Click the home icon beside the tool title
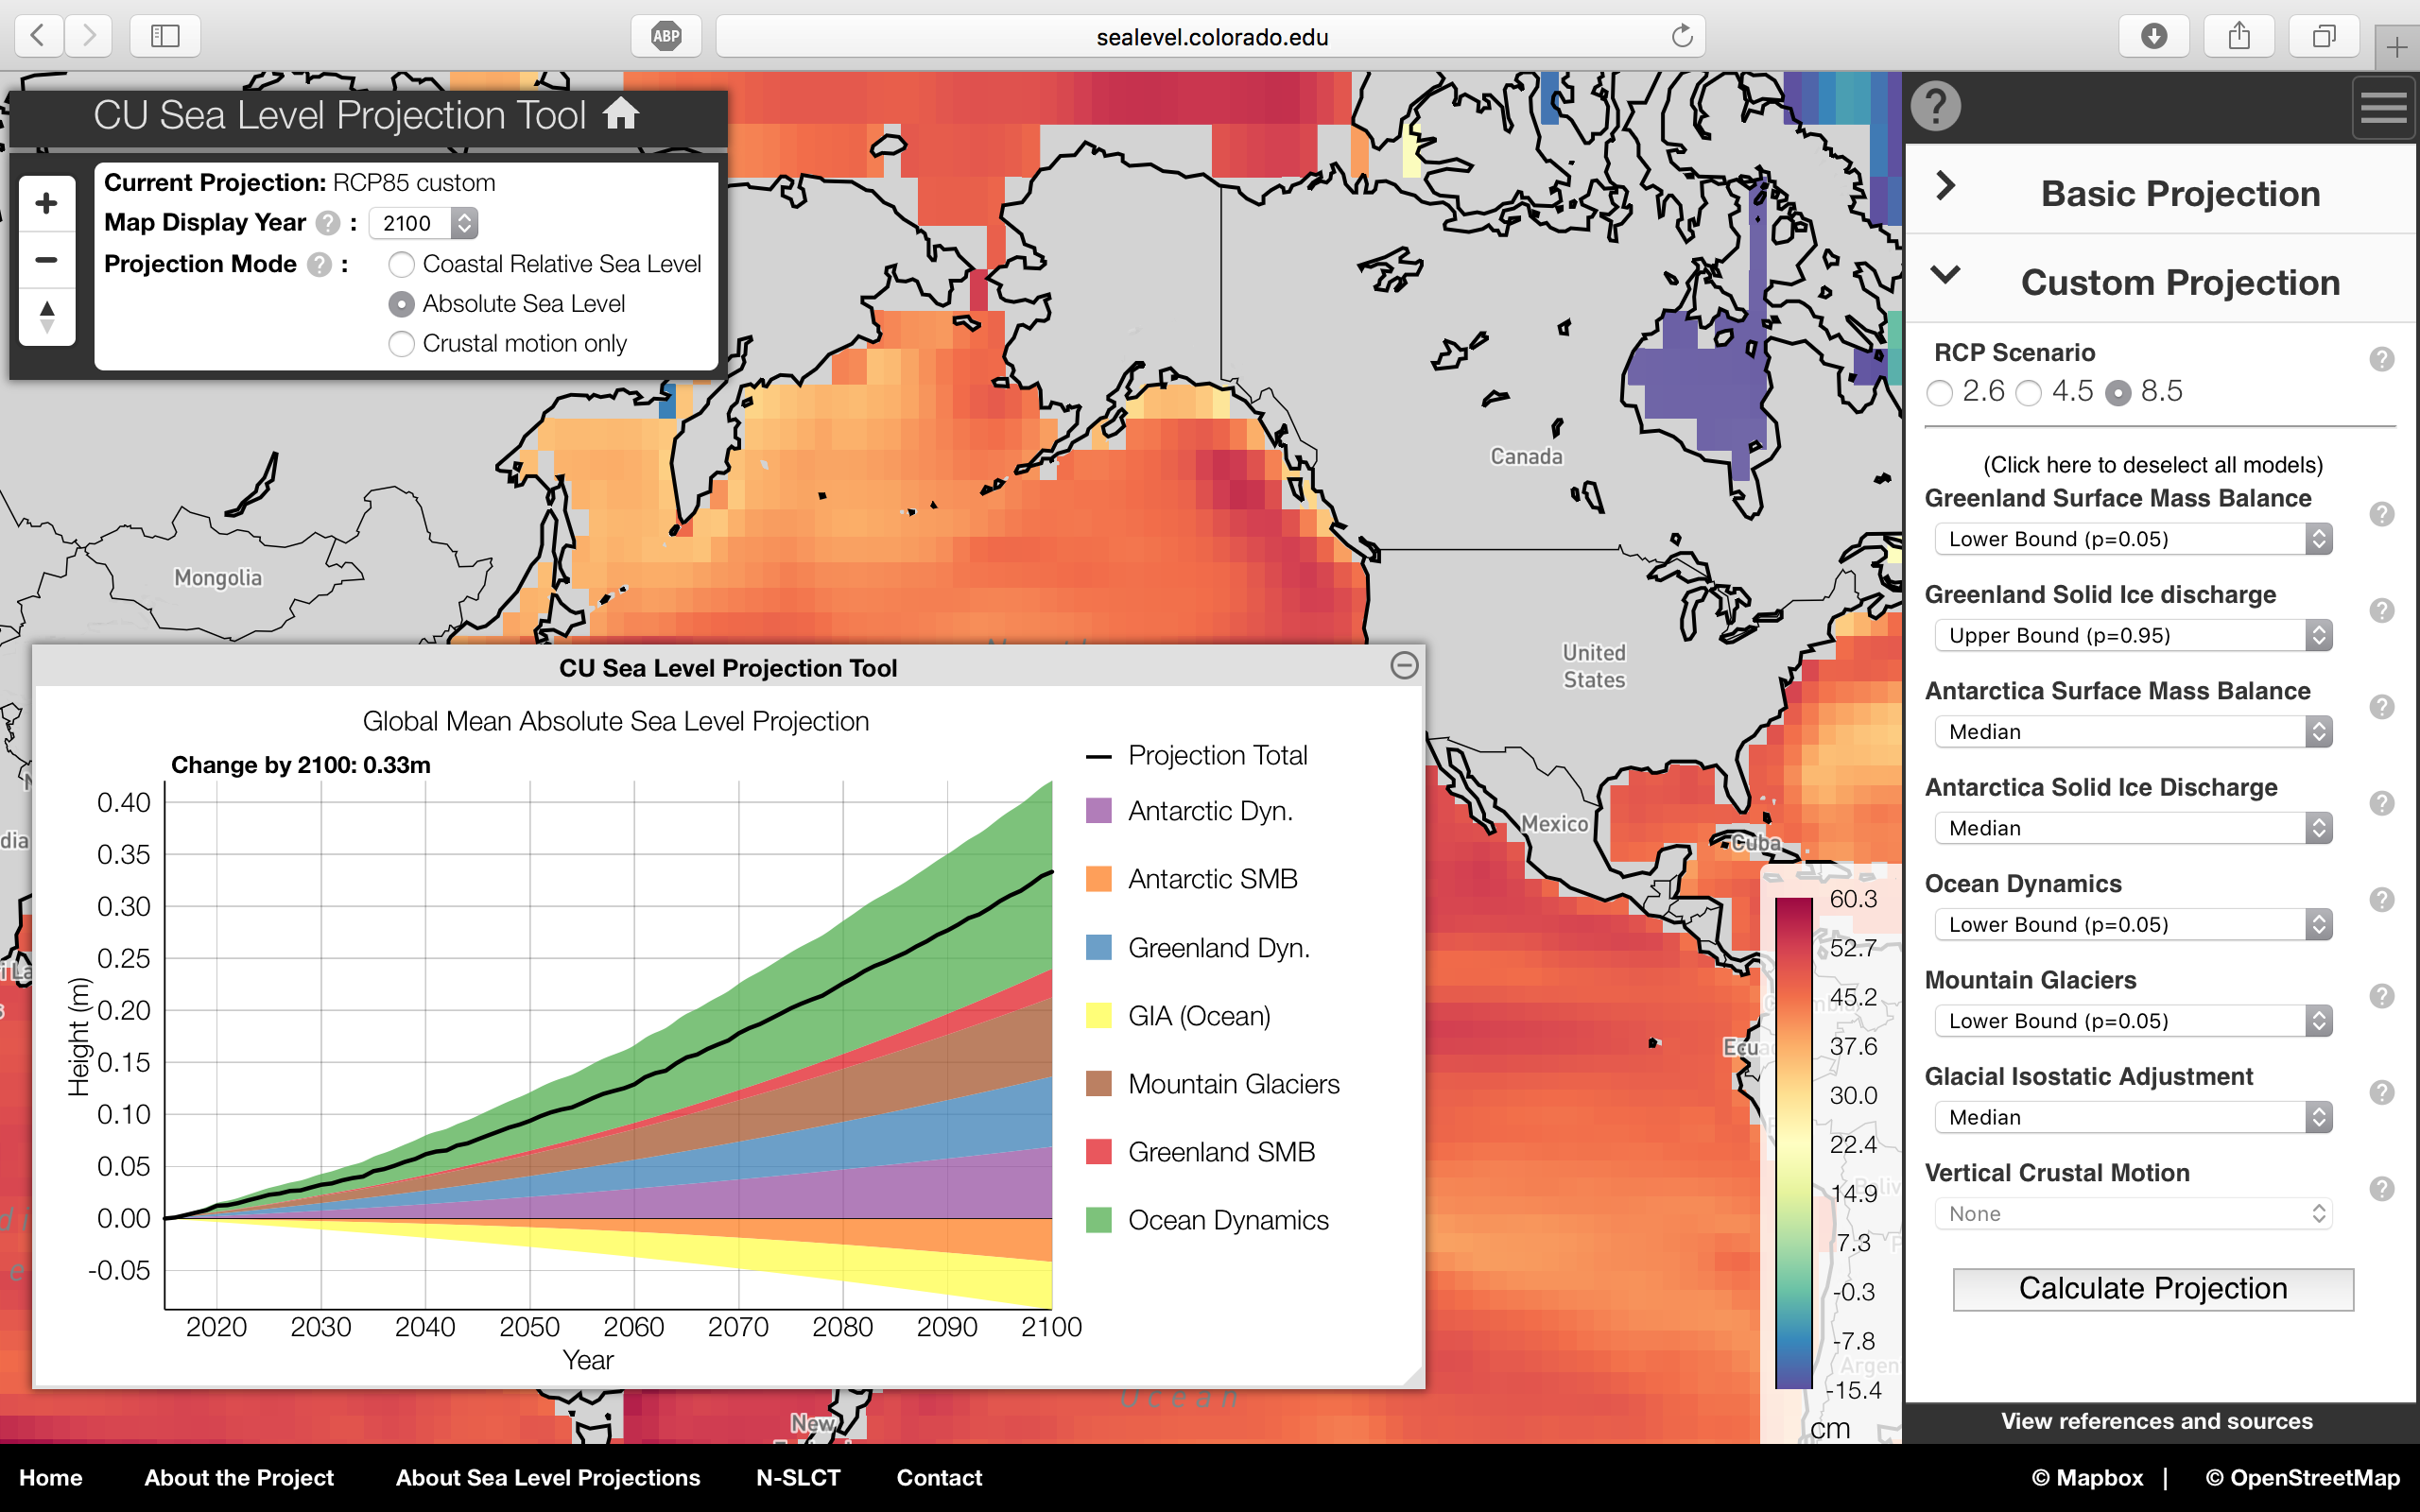The image size is (2420, 1512). (620, 114)
